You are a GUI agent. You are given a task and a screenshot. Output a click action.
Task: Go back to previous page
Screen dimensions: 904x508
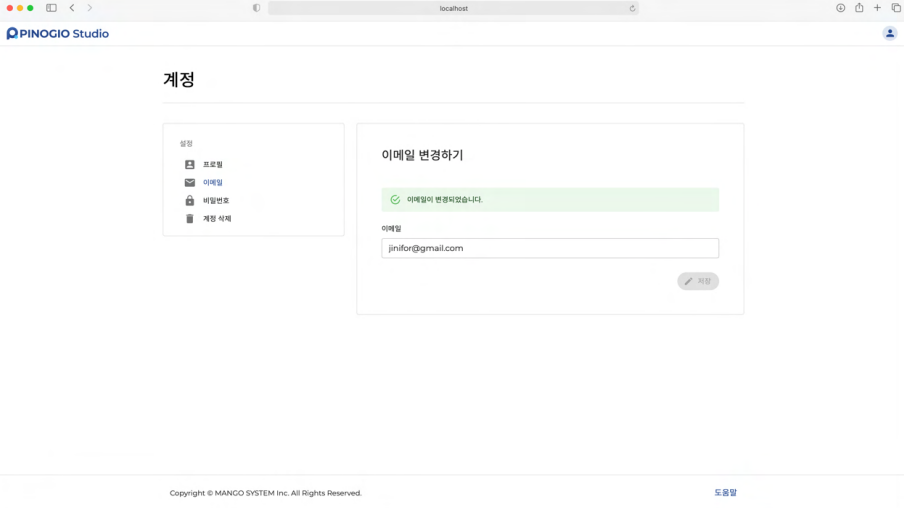click(72, 8)
